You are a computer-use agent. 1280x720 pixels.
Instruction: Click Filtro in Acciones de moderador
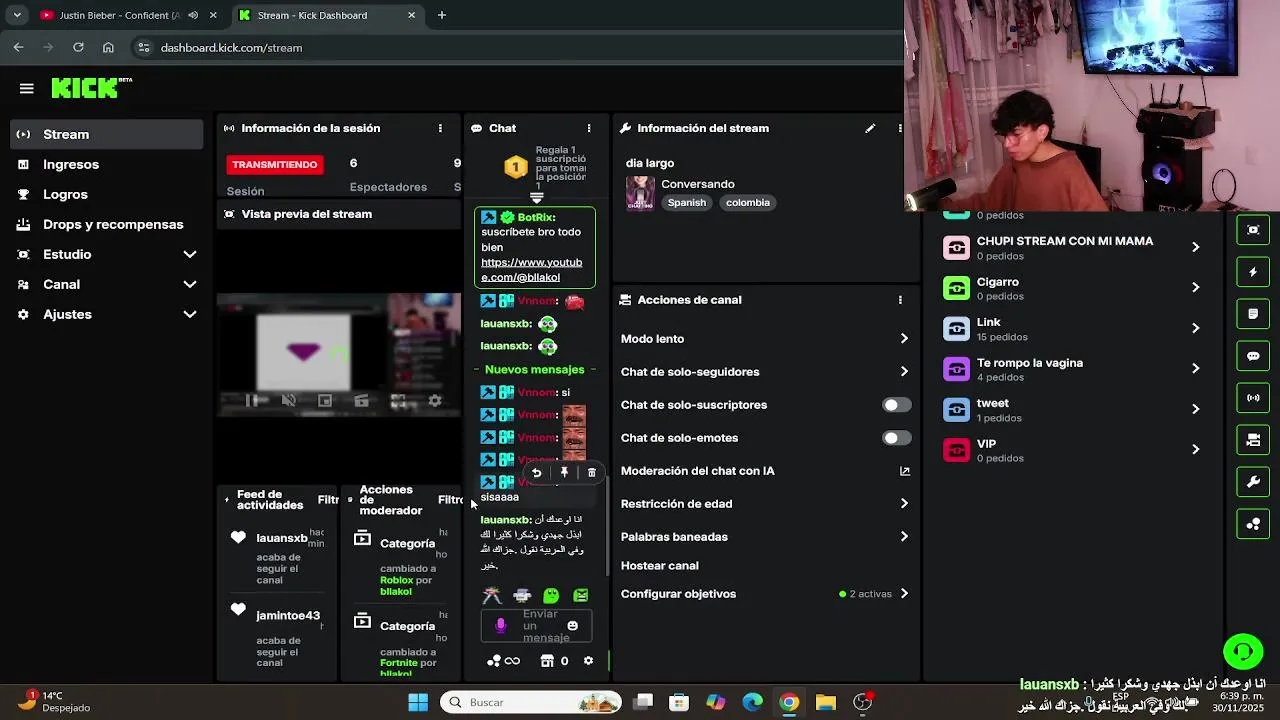coord(450,500)
